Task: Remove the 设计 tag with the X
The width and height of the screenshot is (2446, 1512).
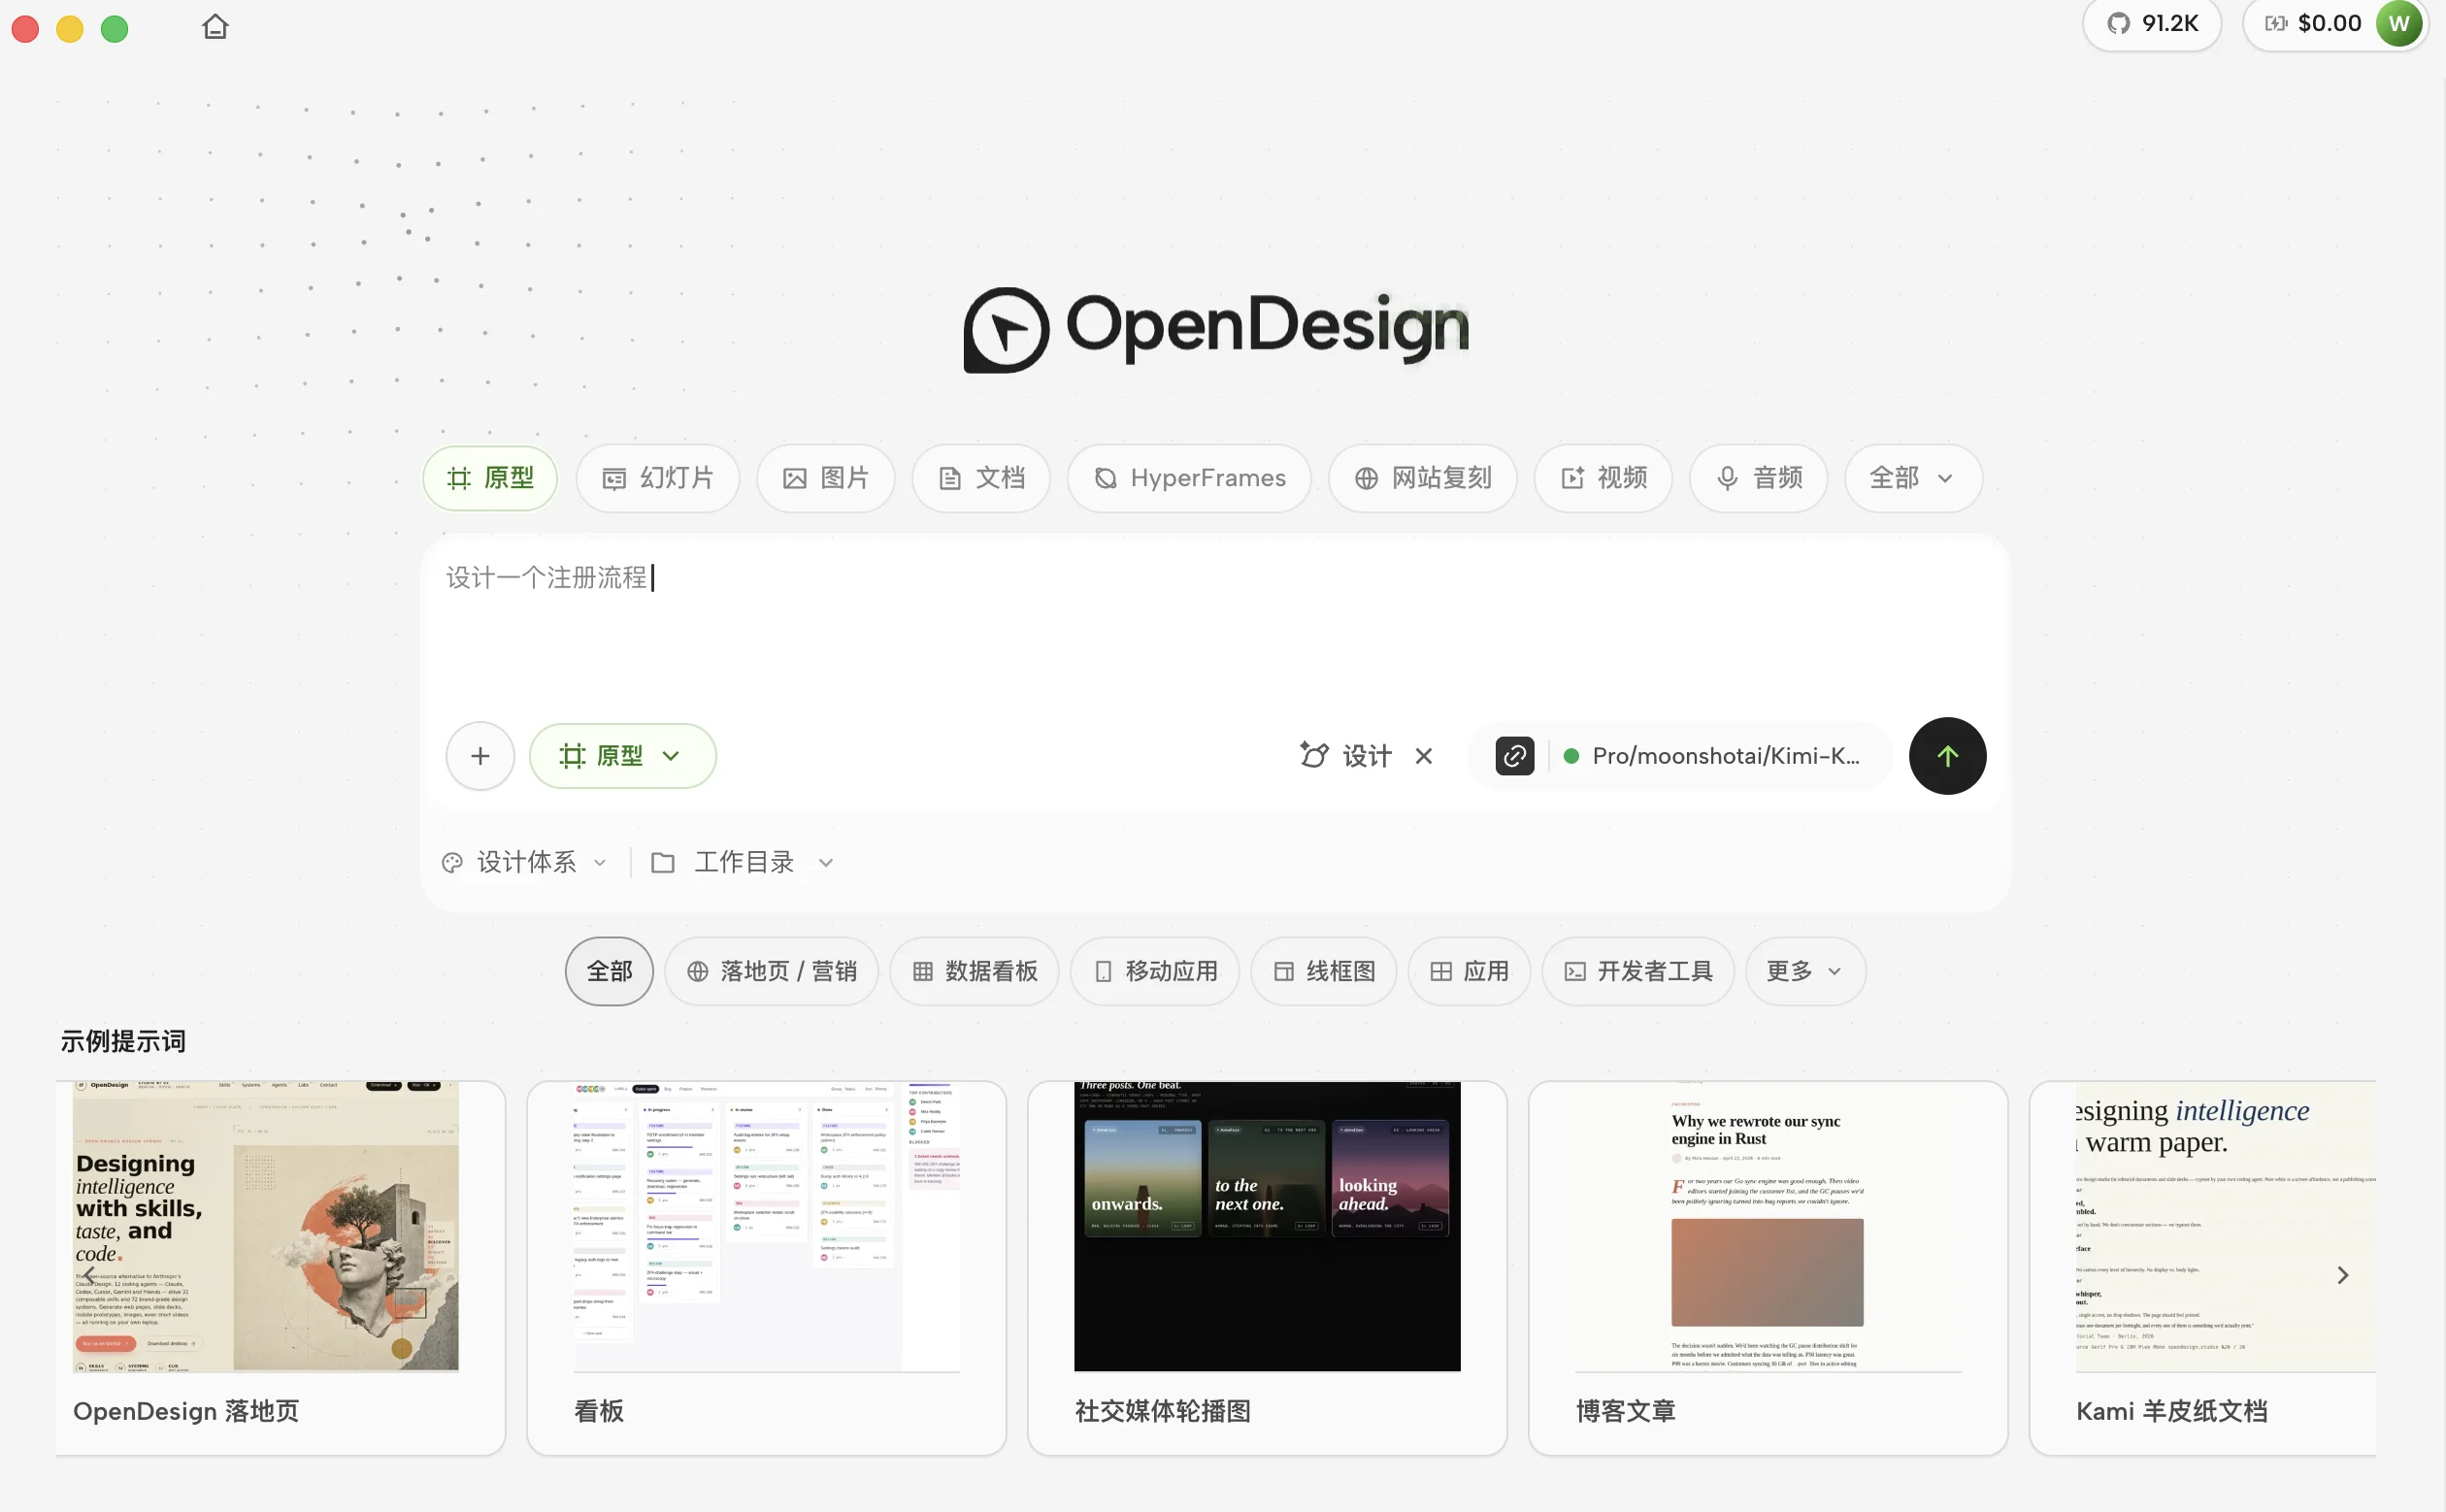Action: (x=1424, y=756)
